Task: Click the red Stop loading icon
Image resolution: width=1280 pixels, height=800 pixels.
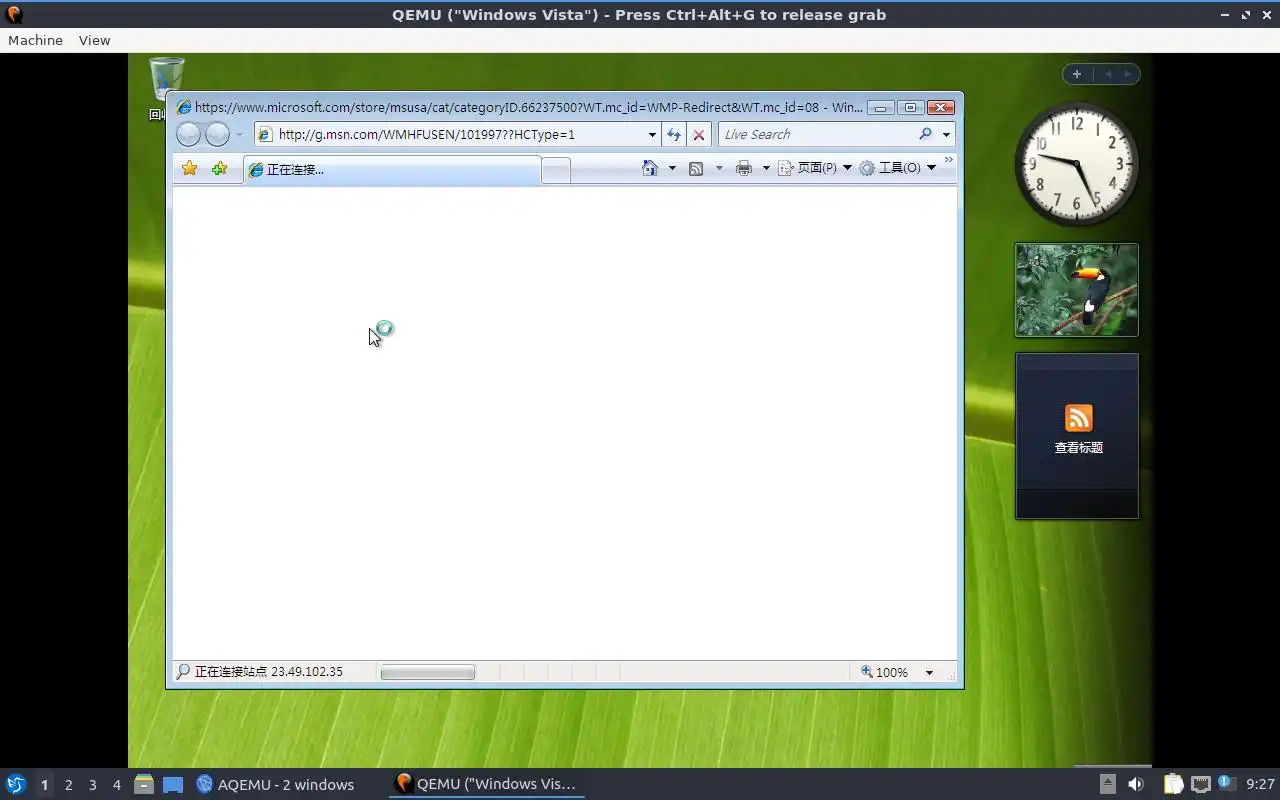Action: (699, 134)
